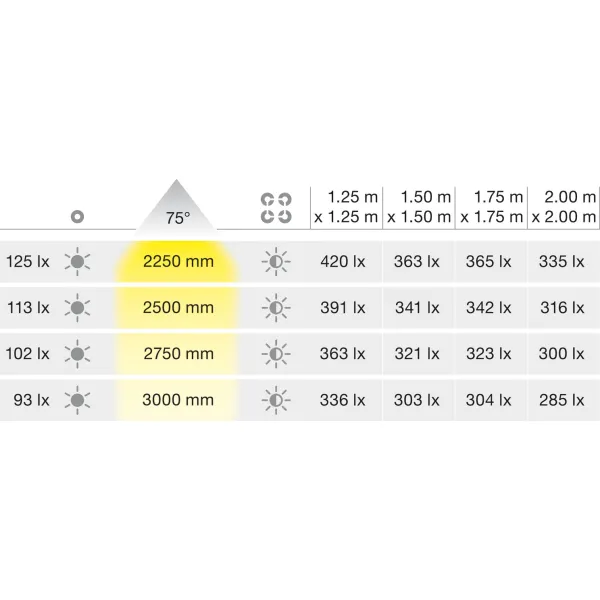The width and height of the screenshot is (600, 600).
Task: Select the 2250 mm mounting height cell
Action: coord(178,262)
